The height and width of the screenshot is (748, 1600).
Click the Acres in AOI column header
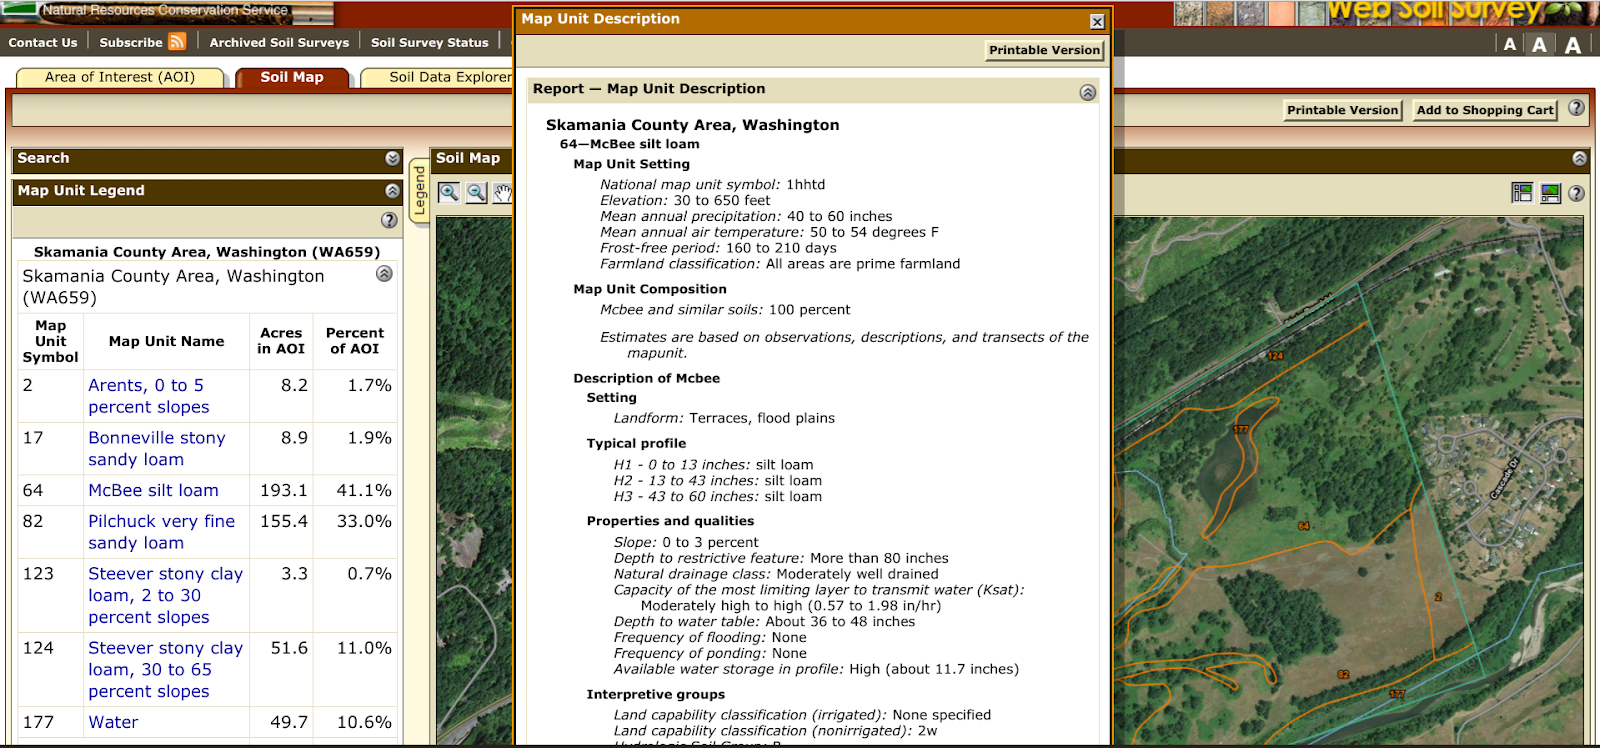tap(281, 341)
